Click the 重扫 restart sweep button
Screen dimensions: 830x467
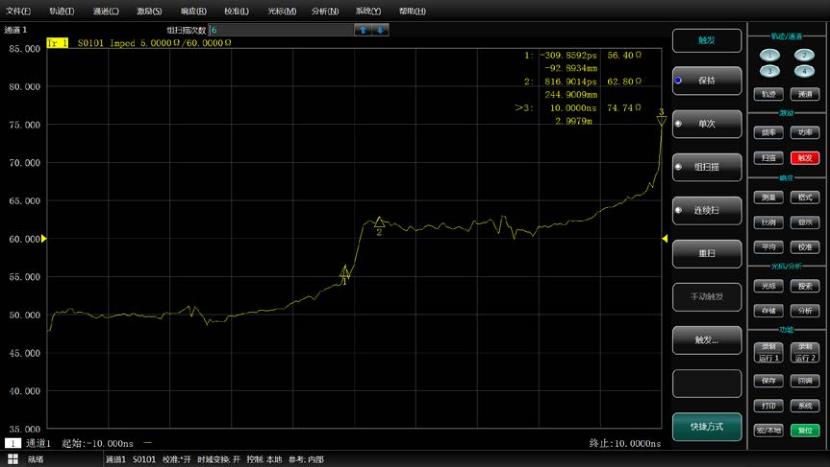(706, 254)
